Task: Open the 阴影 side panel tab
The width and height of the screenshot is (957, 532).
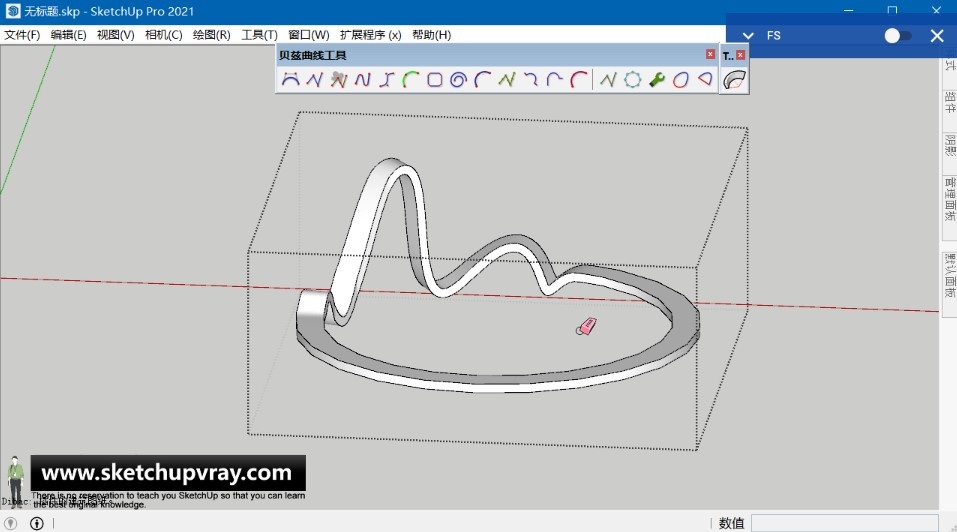Action: tap(950, 145)
